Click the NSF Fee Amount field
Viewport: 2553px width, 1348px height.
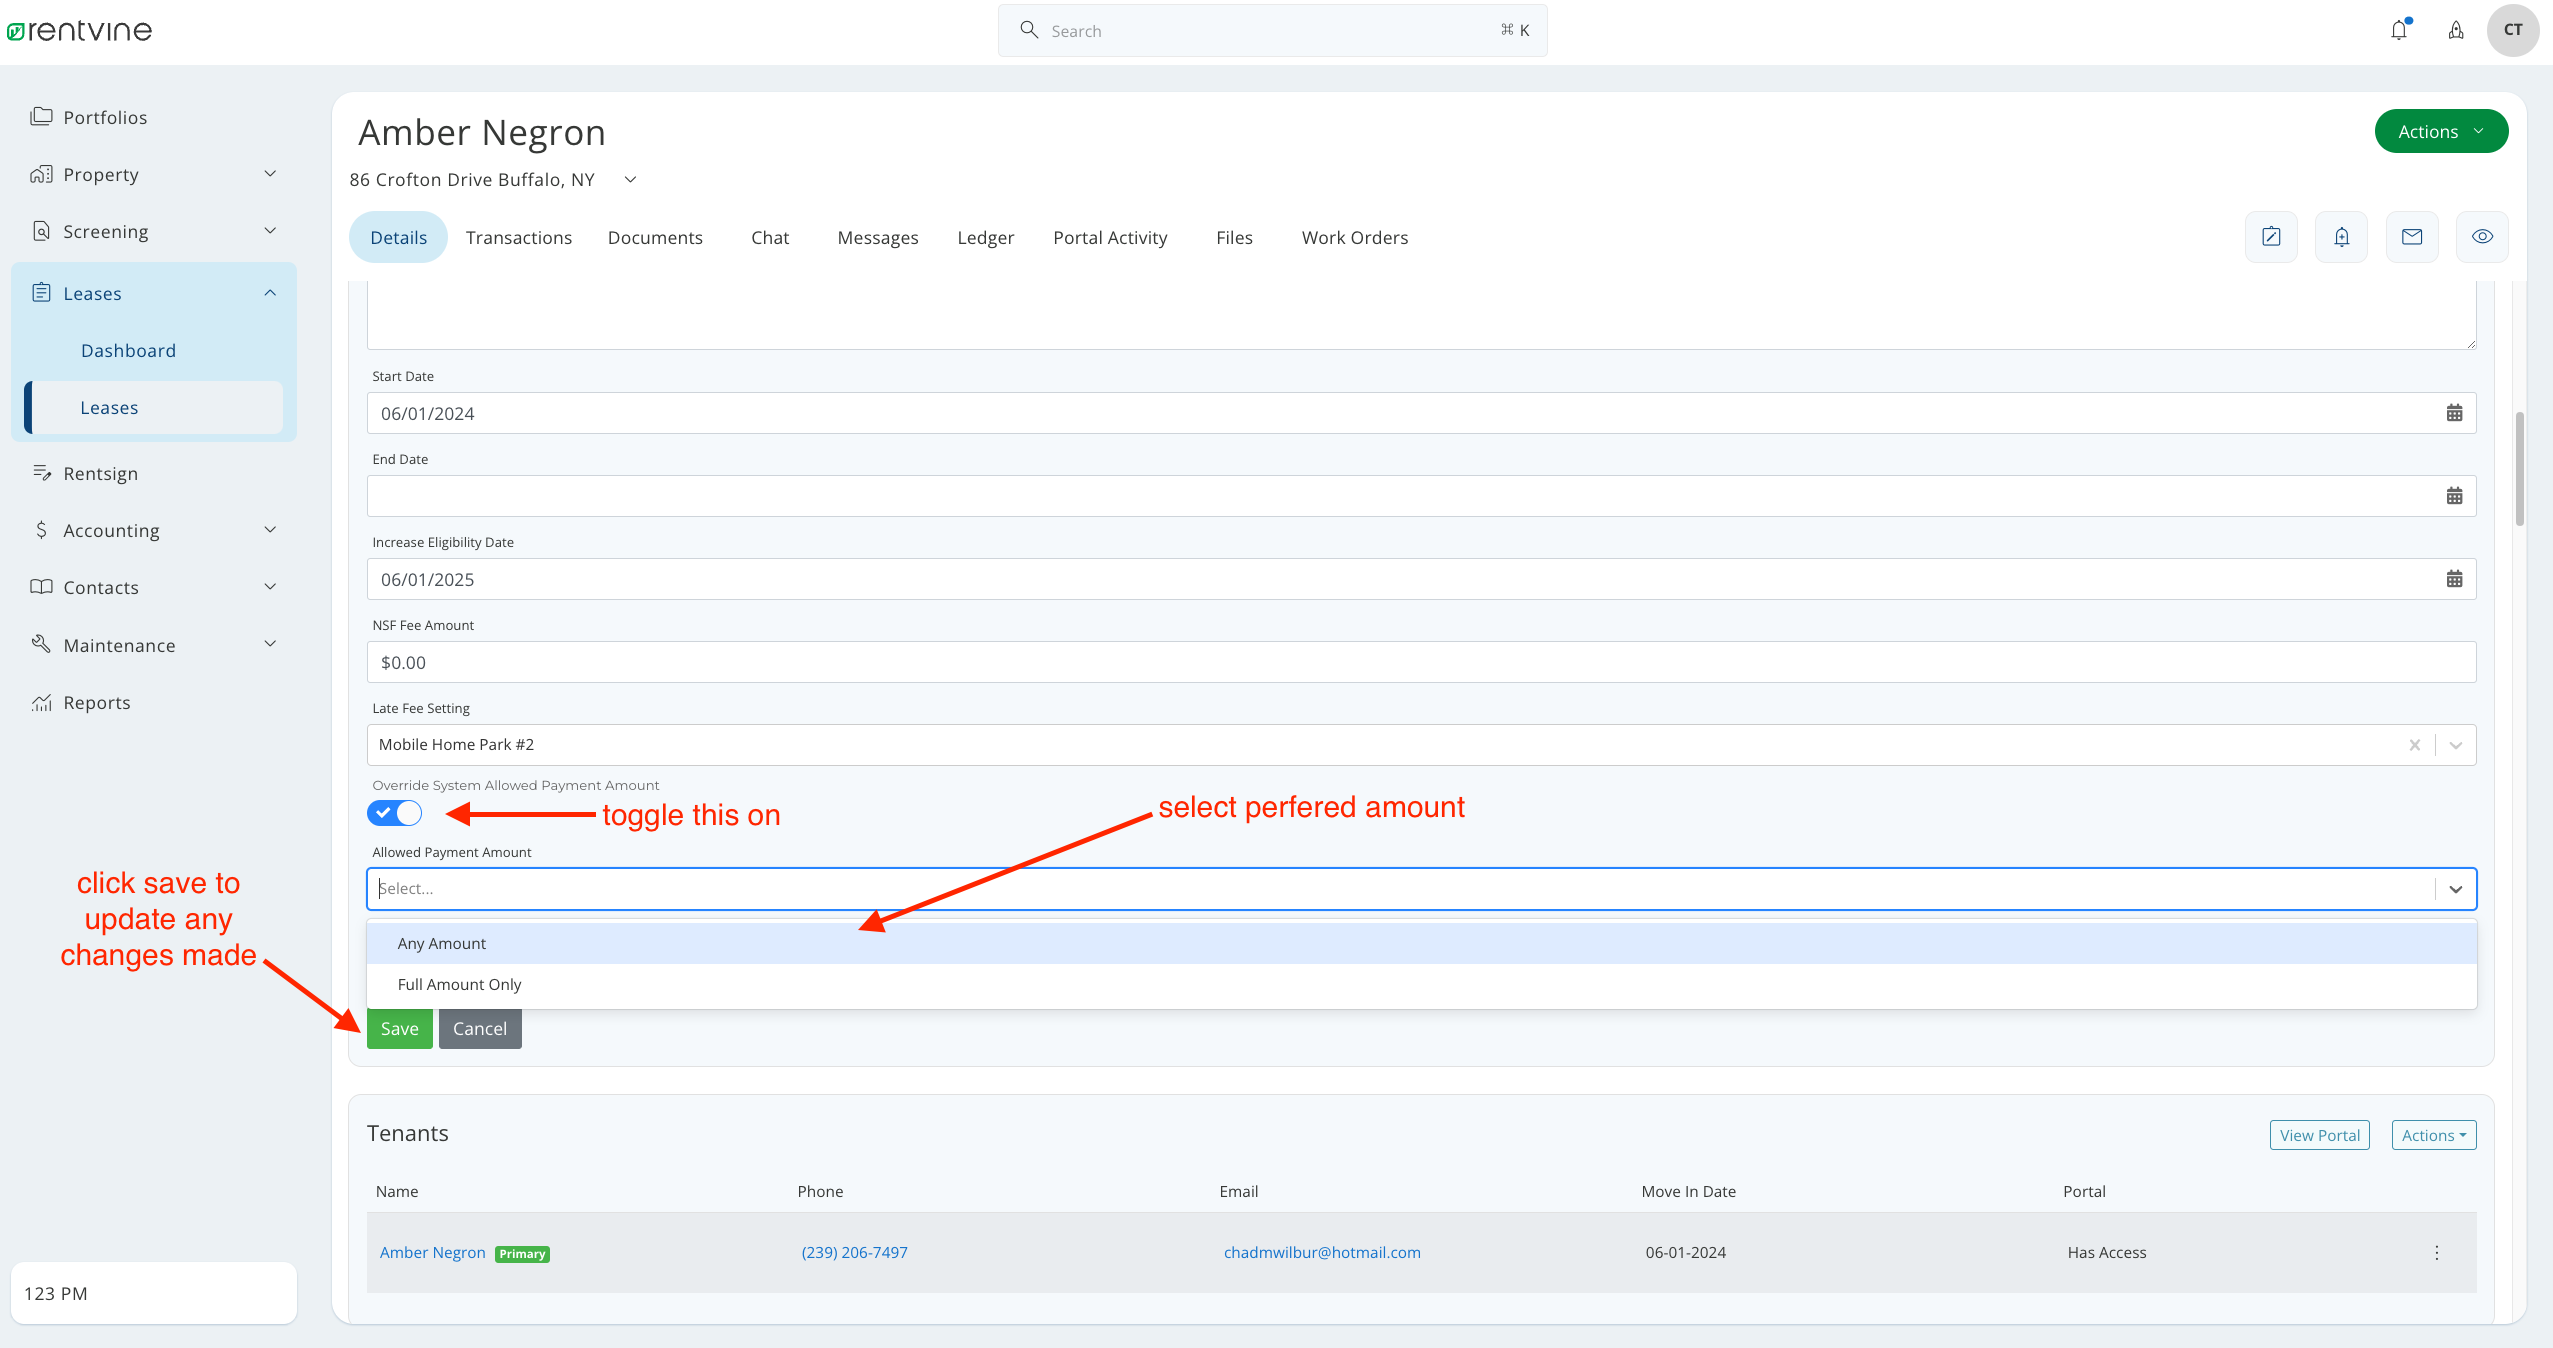click(1420, 662)
